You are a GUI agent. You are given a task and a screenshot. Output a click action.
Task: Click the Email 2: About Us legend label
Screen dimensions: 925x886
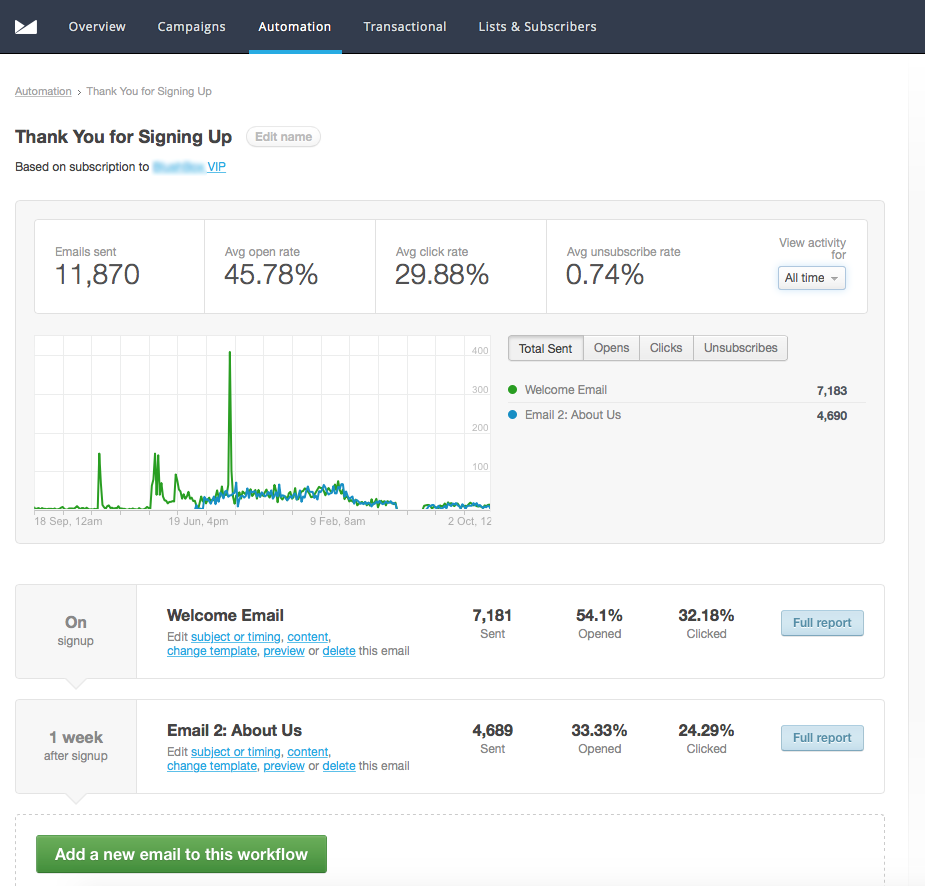pyautogui.click(x=573, y=415)
